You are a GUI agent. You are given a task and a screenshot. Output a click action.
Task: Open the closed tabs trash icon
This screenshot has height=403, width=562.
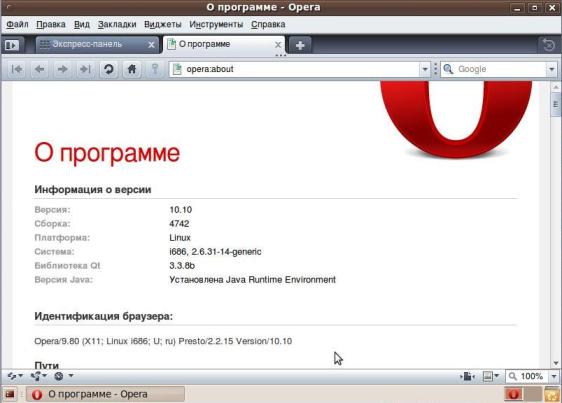pos(549,45)
